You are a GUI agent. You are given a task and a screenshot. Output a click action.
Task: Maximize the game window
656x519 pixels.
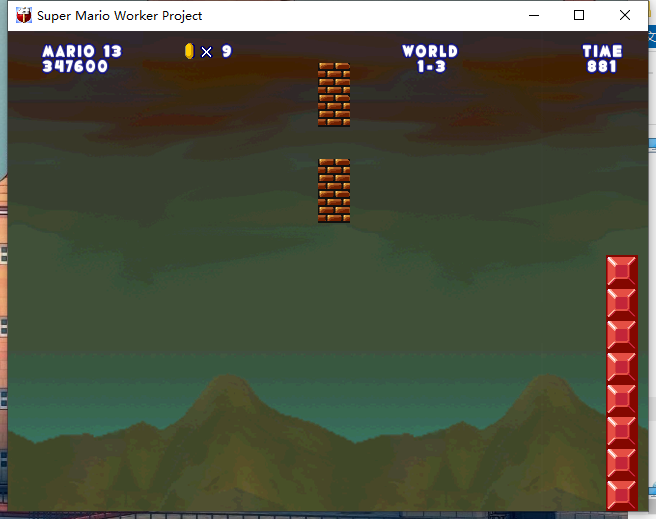tap(579, 15)
